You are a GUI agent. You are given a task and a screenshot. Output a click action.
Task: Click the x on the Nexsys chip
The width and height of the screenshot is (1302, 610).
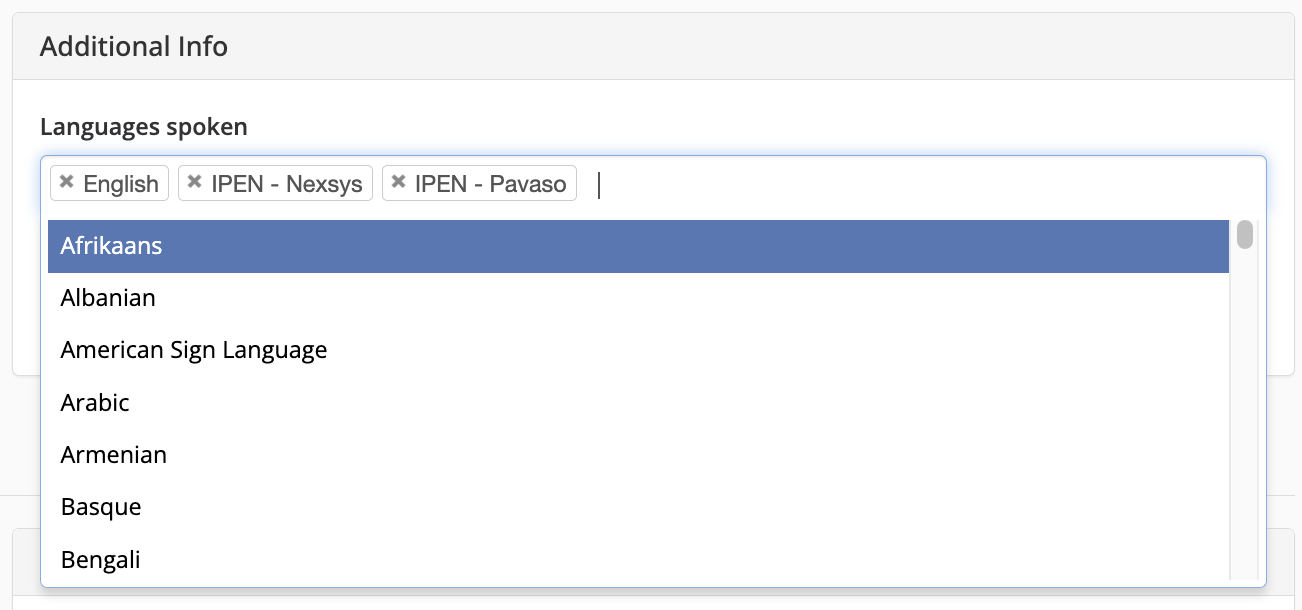point(194,183)
